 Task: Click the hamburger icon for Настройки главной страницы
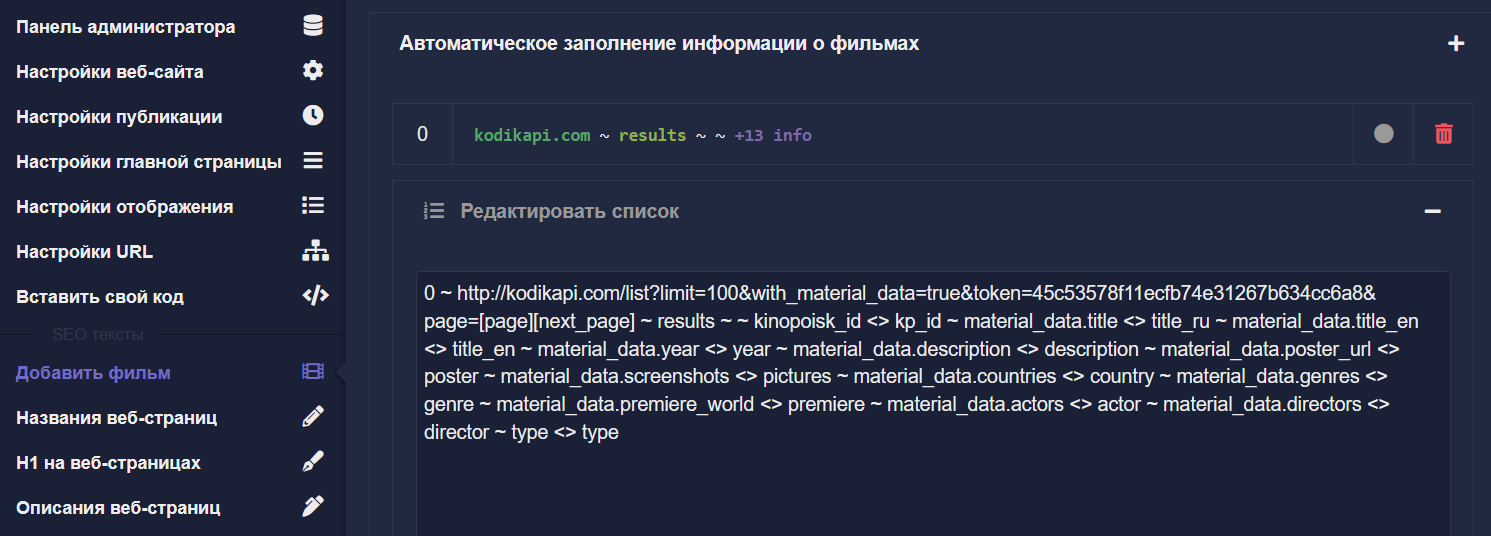[313, 161]
